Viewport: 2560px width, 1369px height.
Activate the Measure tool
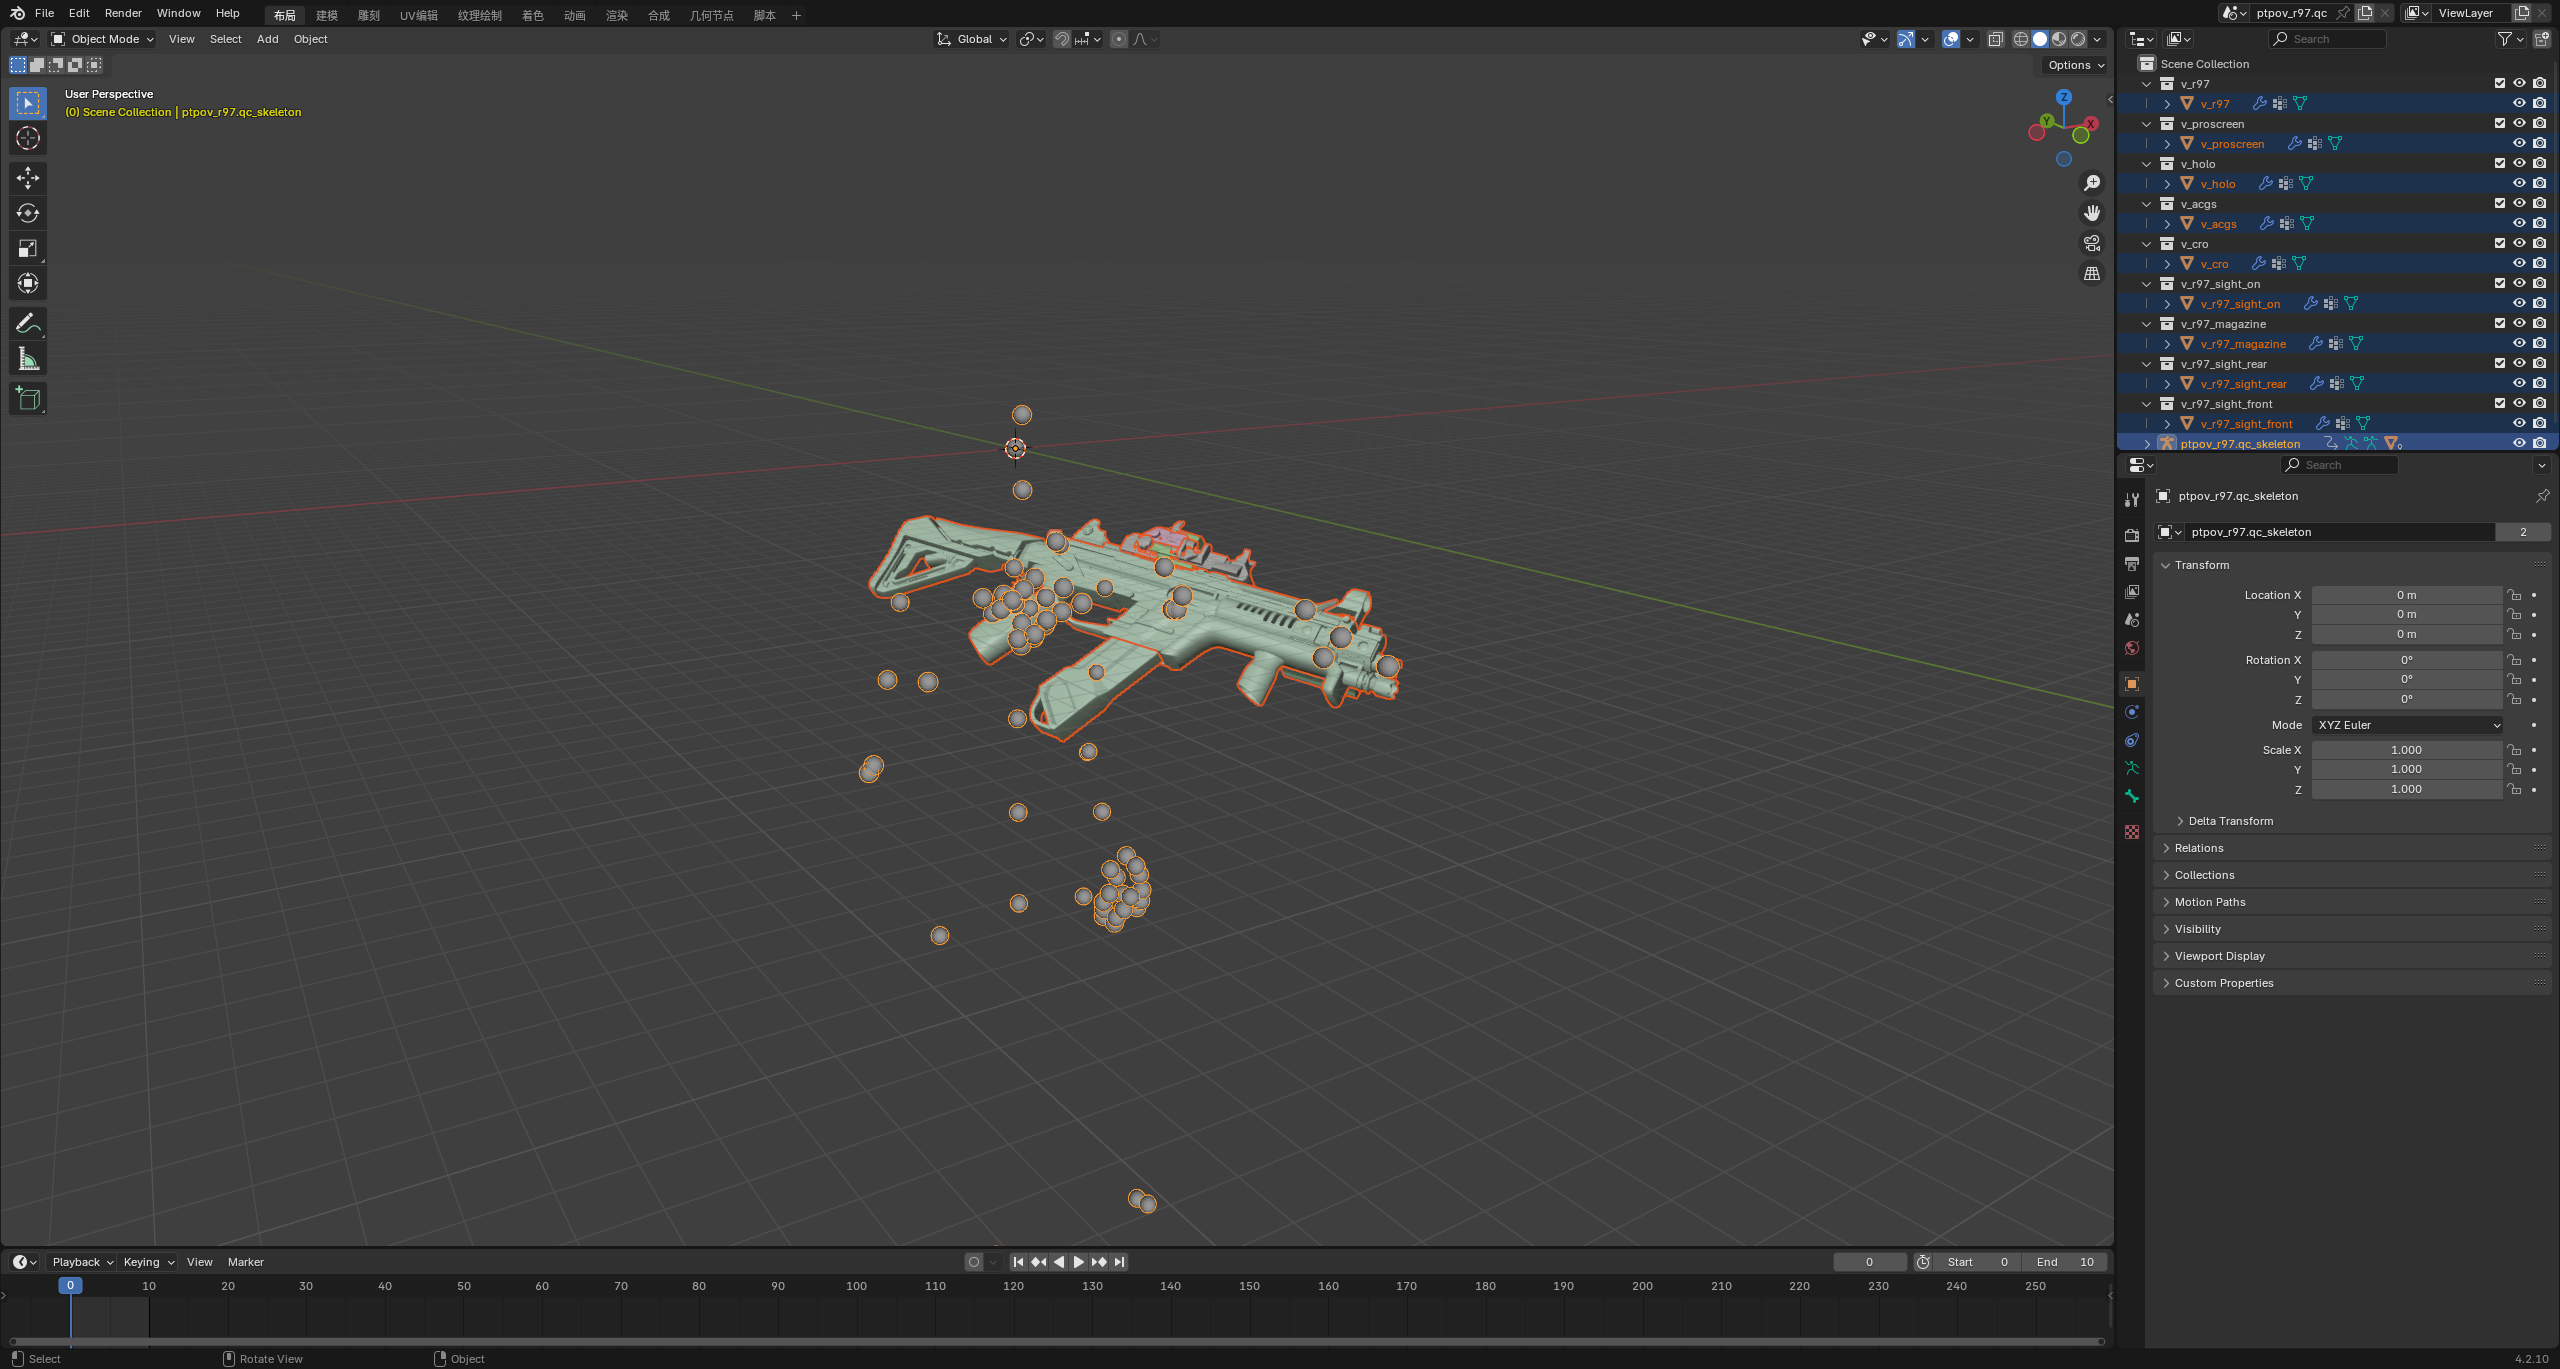pyautogui.click(x=28, y=358)
